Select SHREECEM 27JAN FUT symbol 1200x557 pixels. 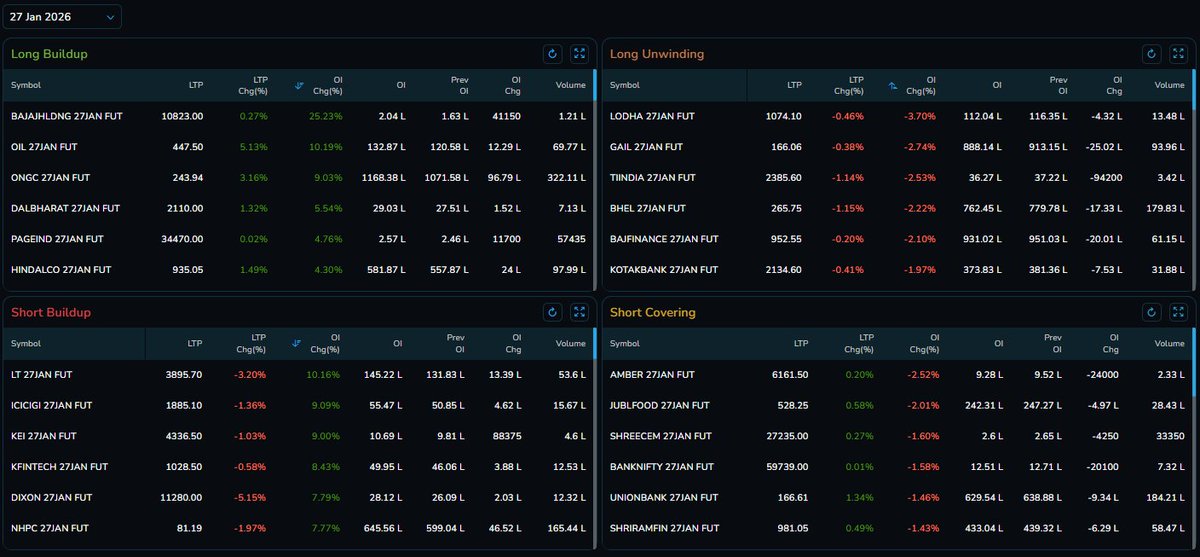pos(663,436)
